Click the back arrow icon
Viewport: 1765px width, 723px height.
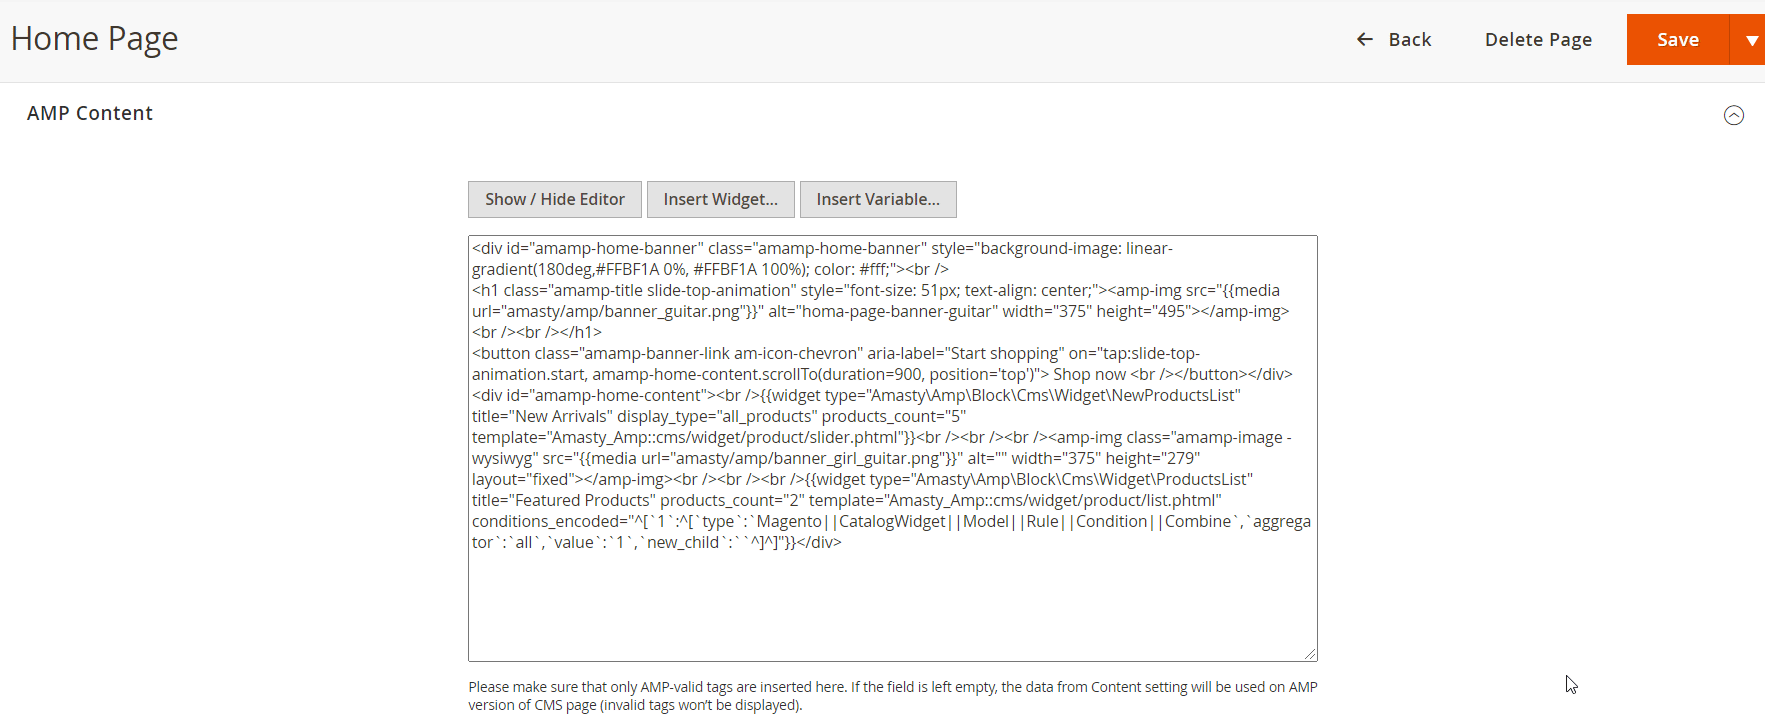click(1364, 39)
